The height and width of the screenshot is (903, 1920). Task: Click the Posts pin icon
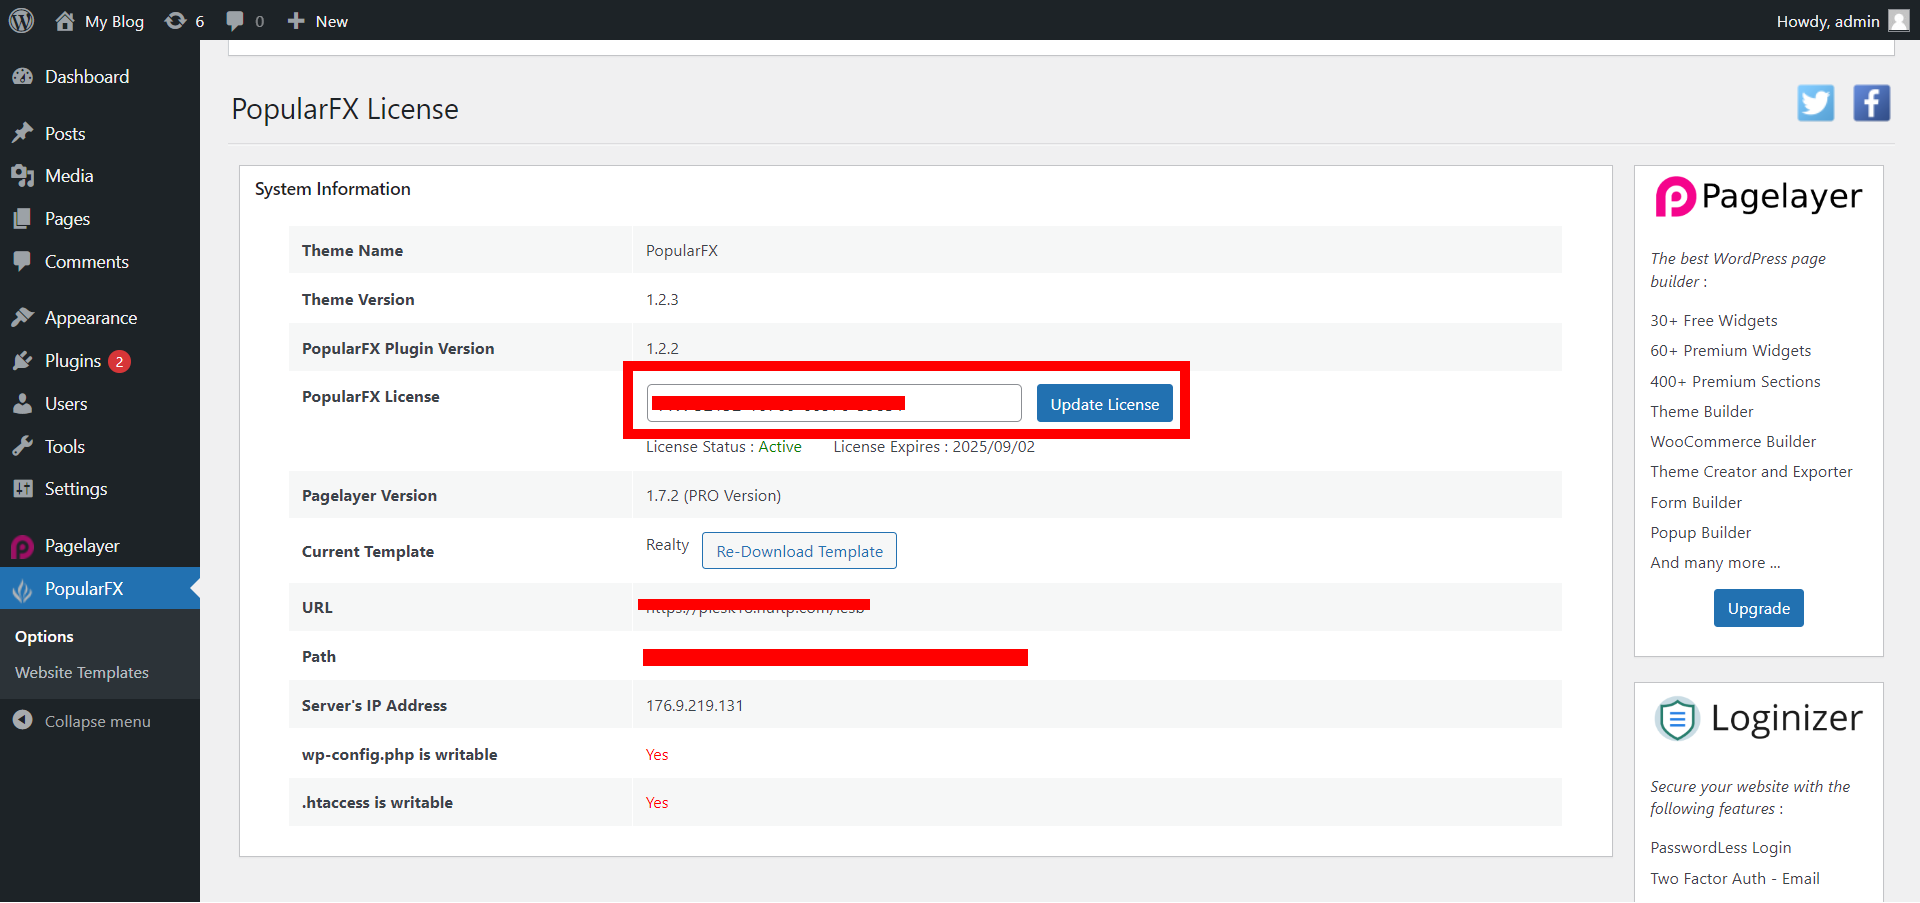click(x=22, y=133)
